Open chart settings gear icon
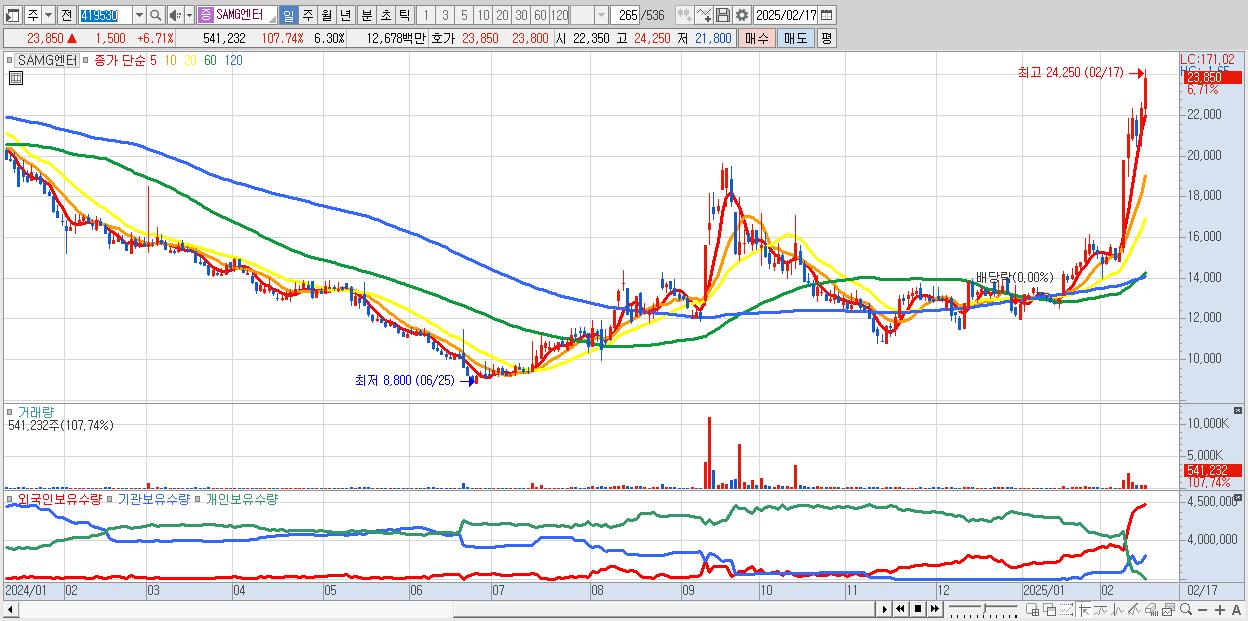 (742, 15)
